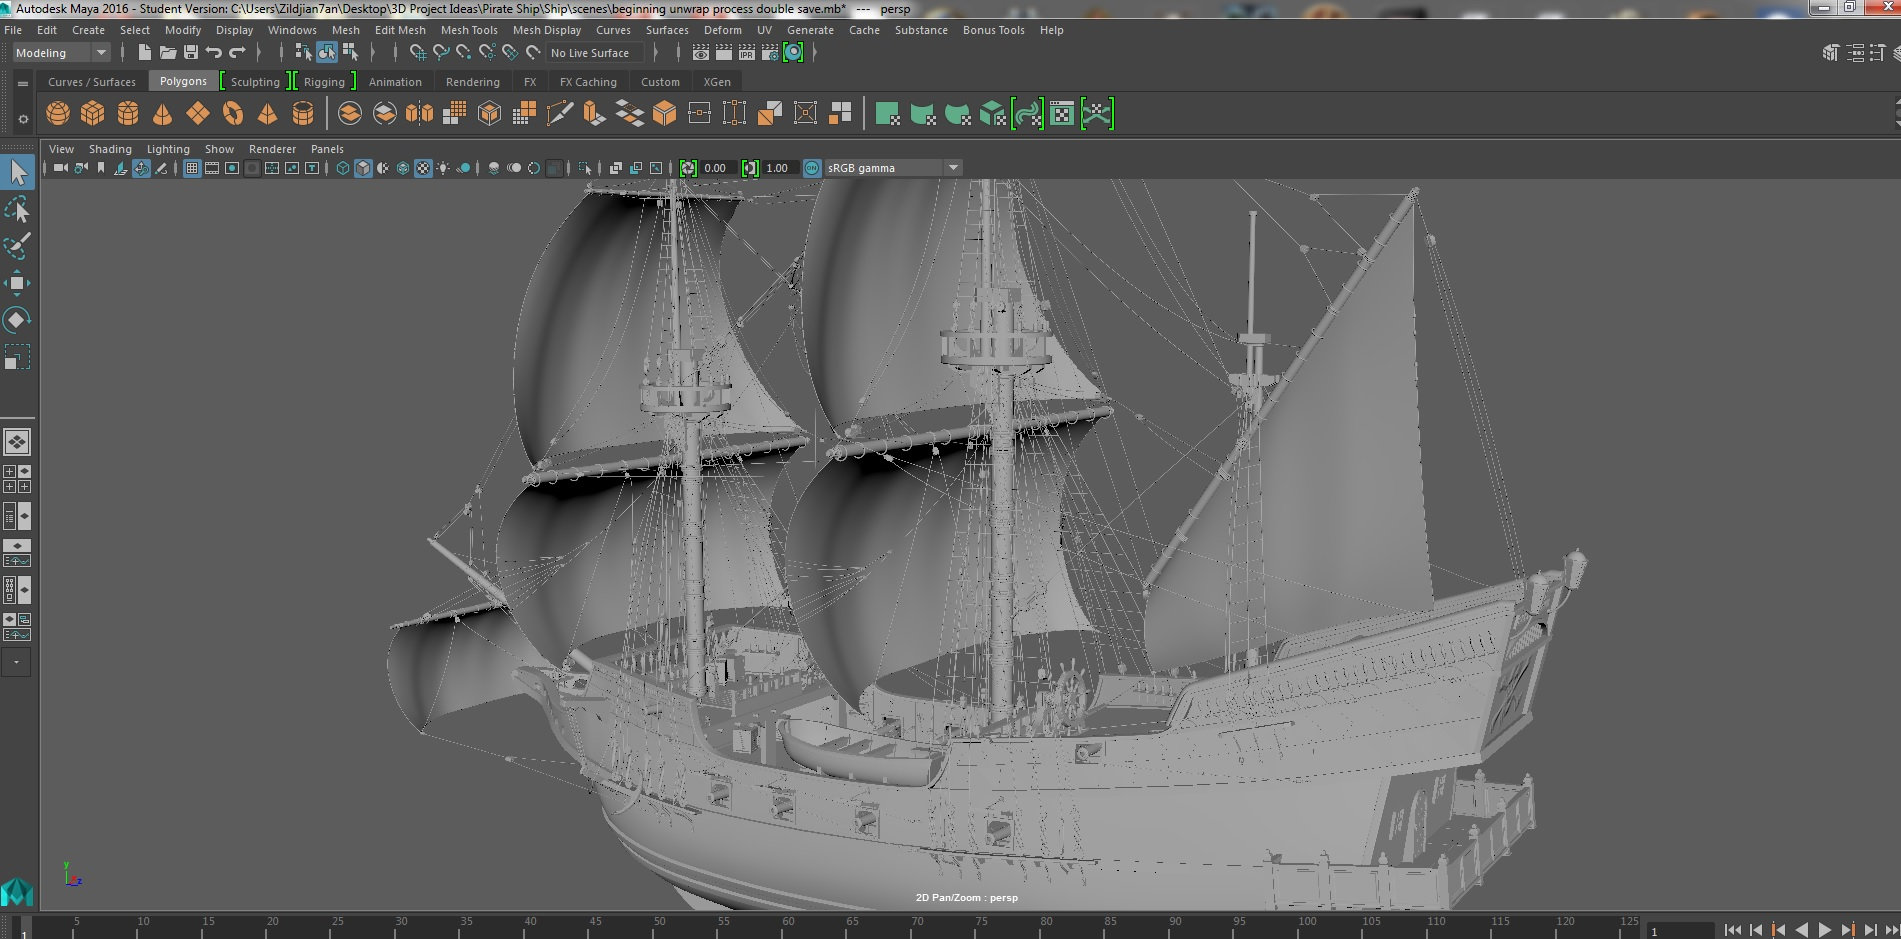Image resolution: width=1901 pixels, height=939 pixels.
Task: Create a polygon cone from the shelf
Action: (162, 114)
